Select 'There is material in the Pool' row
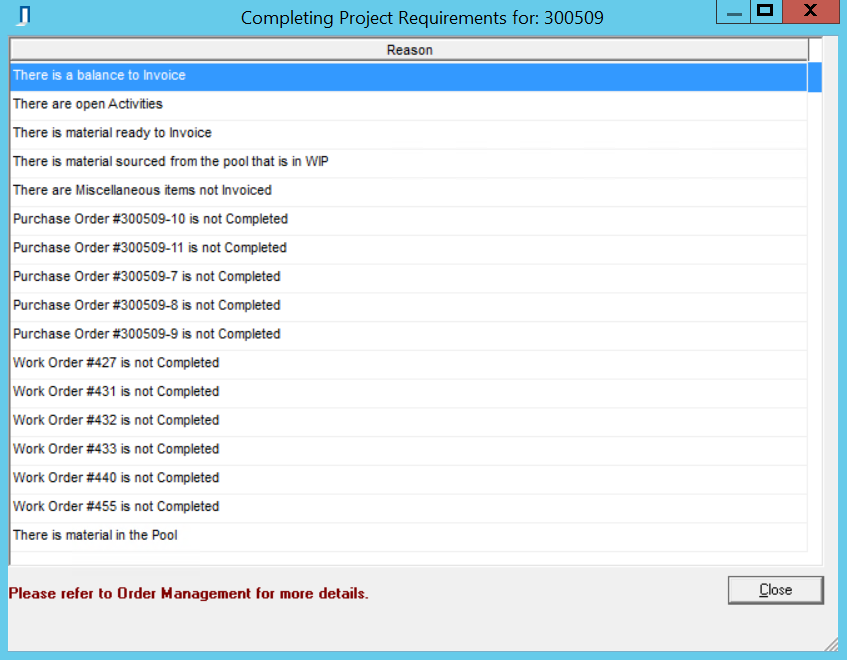Viewport: 847px width, 660px height. click(x=409, y=535)
